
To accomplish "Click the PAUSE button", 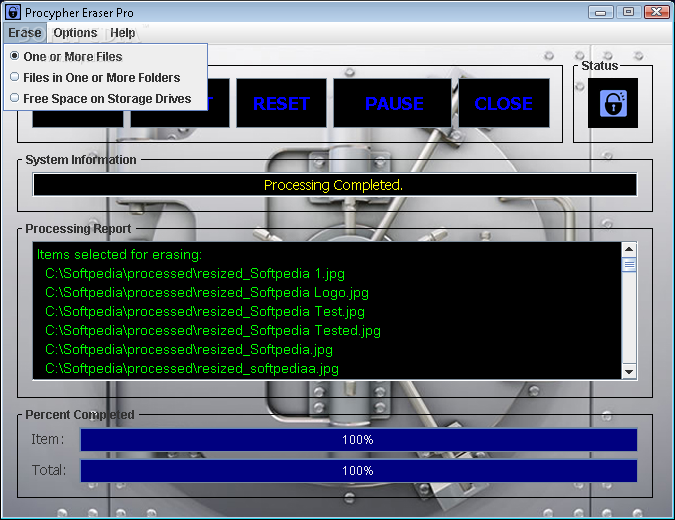I will pos(394,103).
